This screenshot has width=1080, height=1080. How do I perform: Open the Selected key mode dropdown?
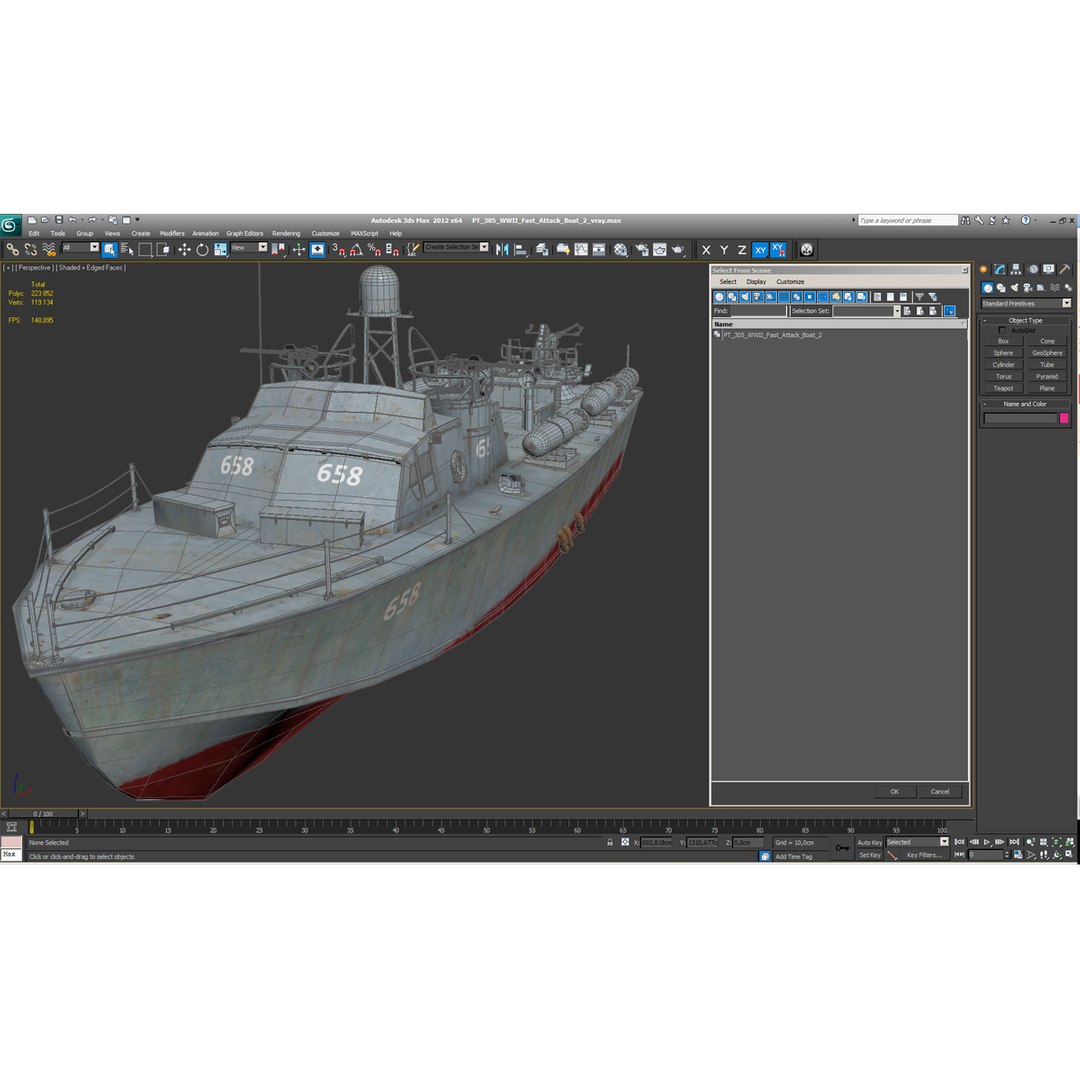coord(917,842)
